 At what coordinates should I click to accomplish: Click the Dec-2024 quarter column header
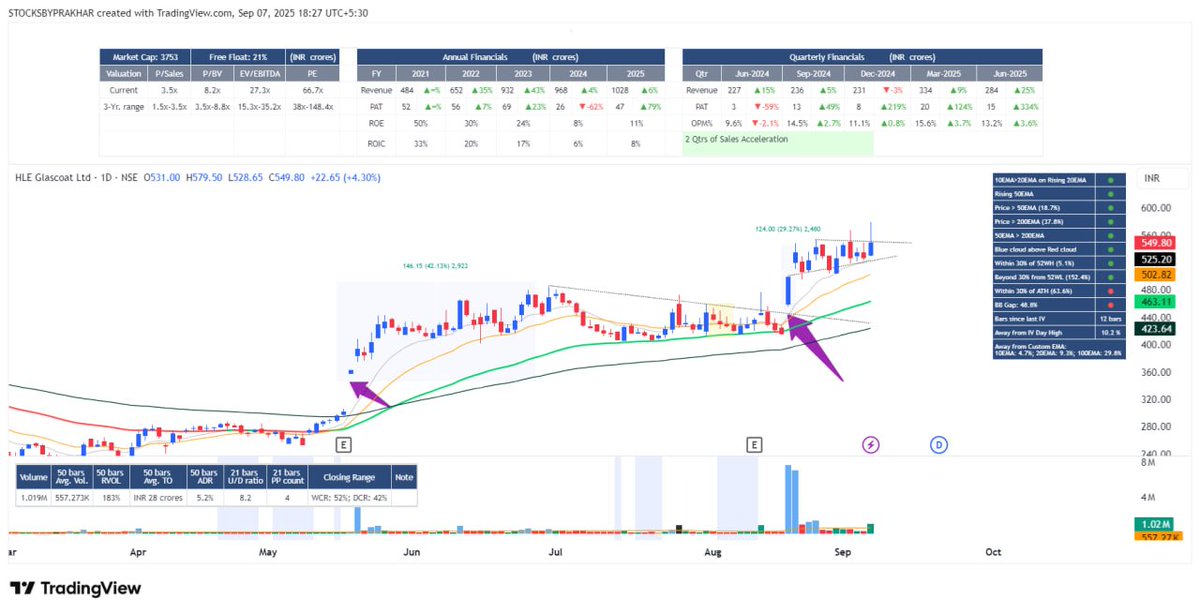pyautogui.click(x=877, y=74)
